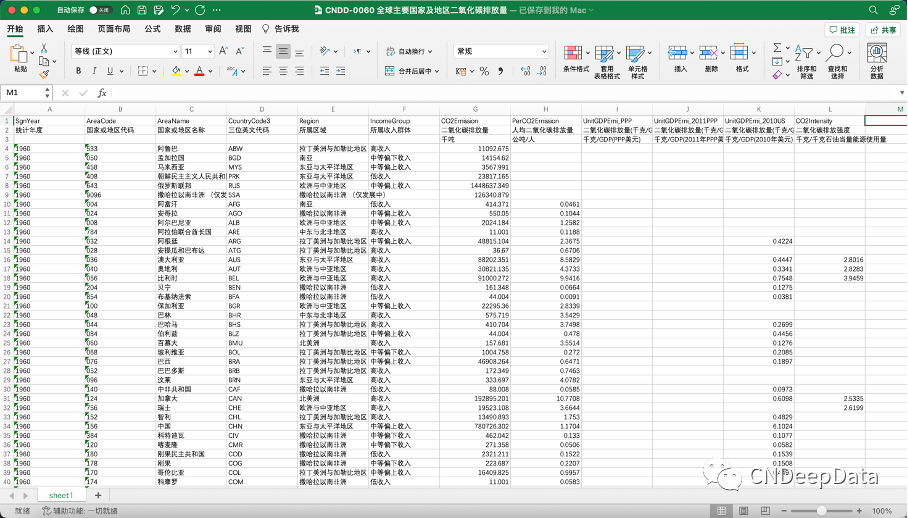Image resolution: width=908 pixels, height=518 pixels.
Task: Click the increase indent icon
Action: (x=340, y=71)
